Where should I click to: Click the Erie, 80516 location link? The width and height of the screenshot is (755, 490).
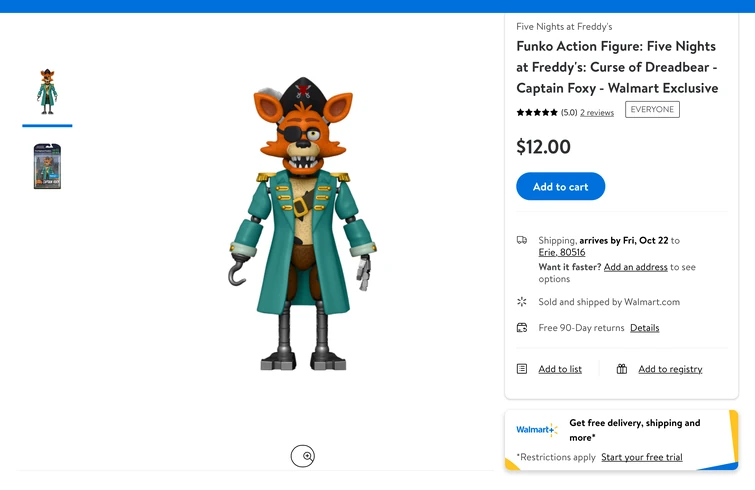[x=562, y=253]
